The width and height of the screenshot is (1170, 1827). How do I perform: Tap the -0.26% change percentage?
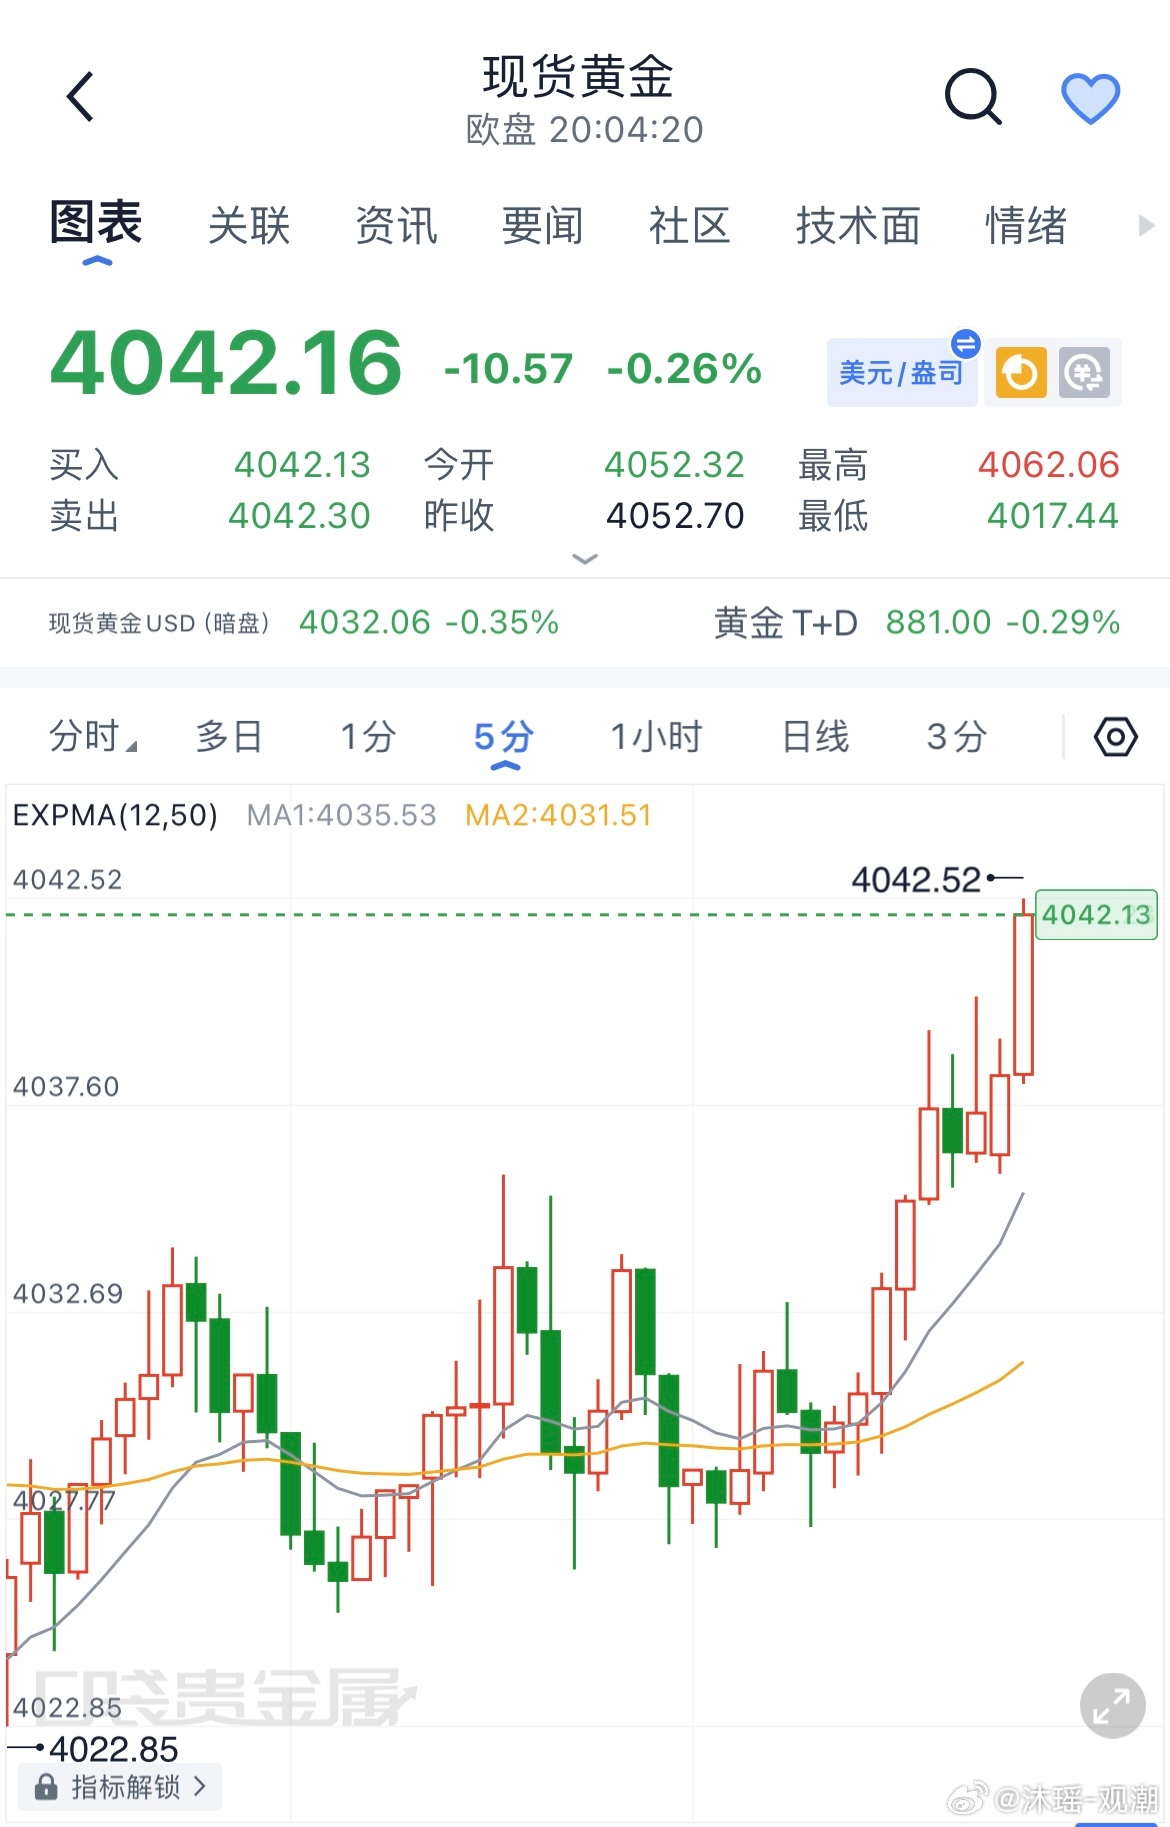click(685, 369)
